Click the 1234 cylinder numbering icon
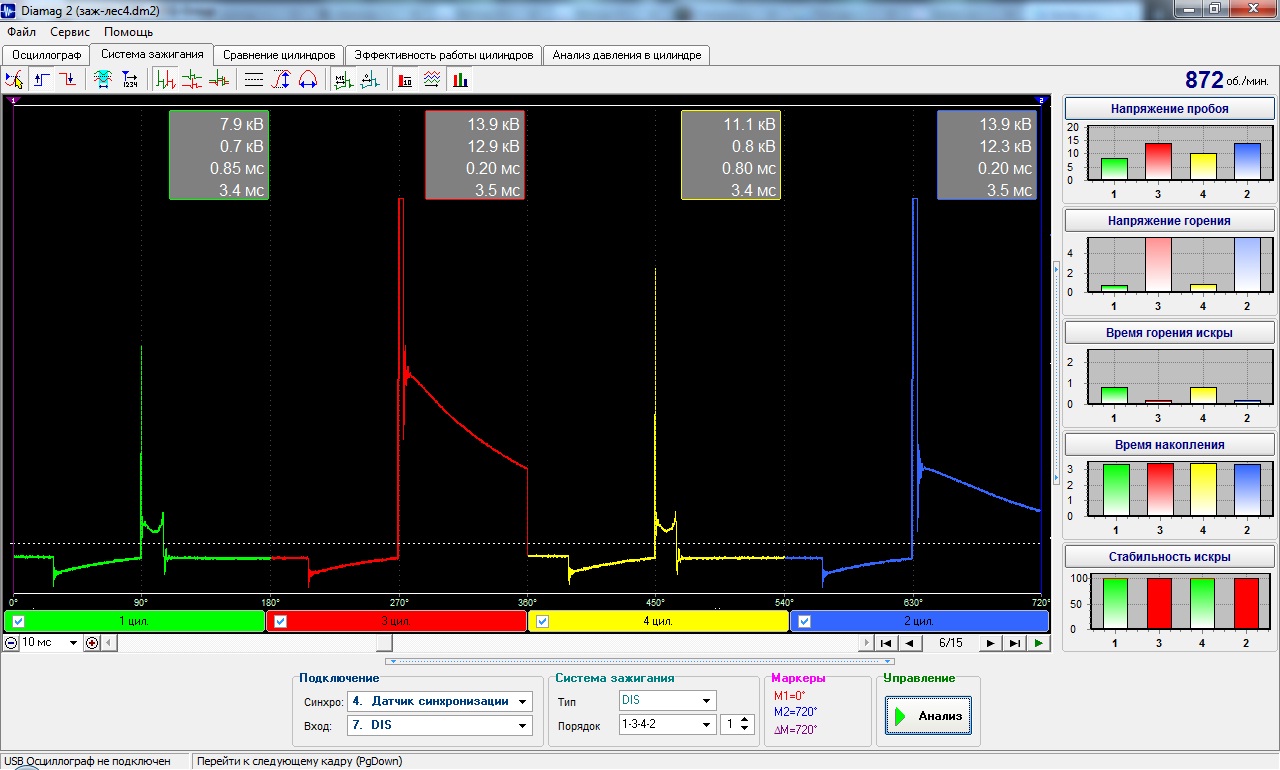 point(130,80)
